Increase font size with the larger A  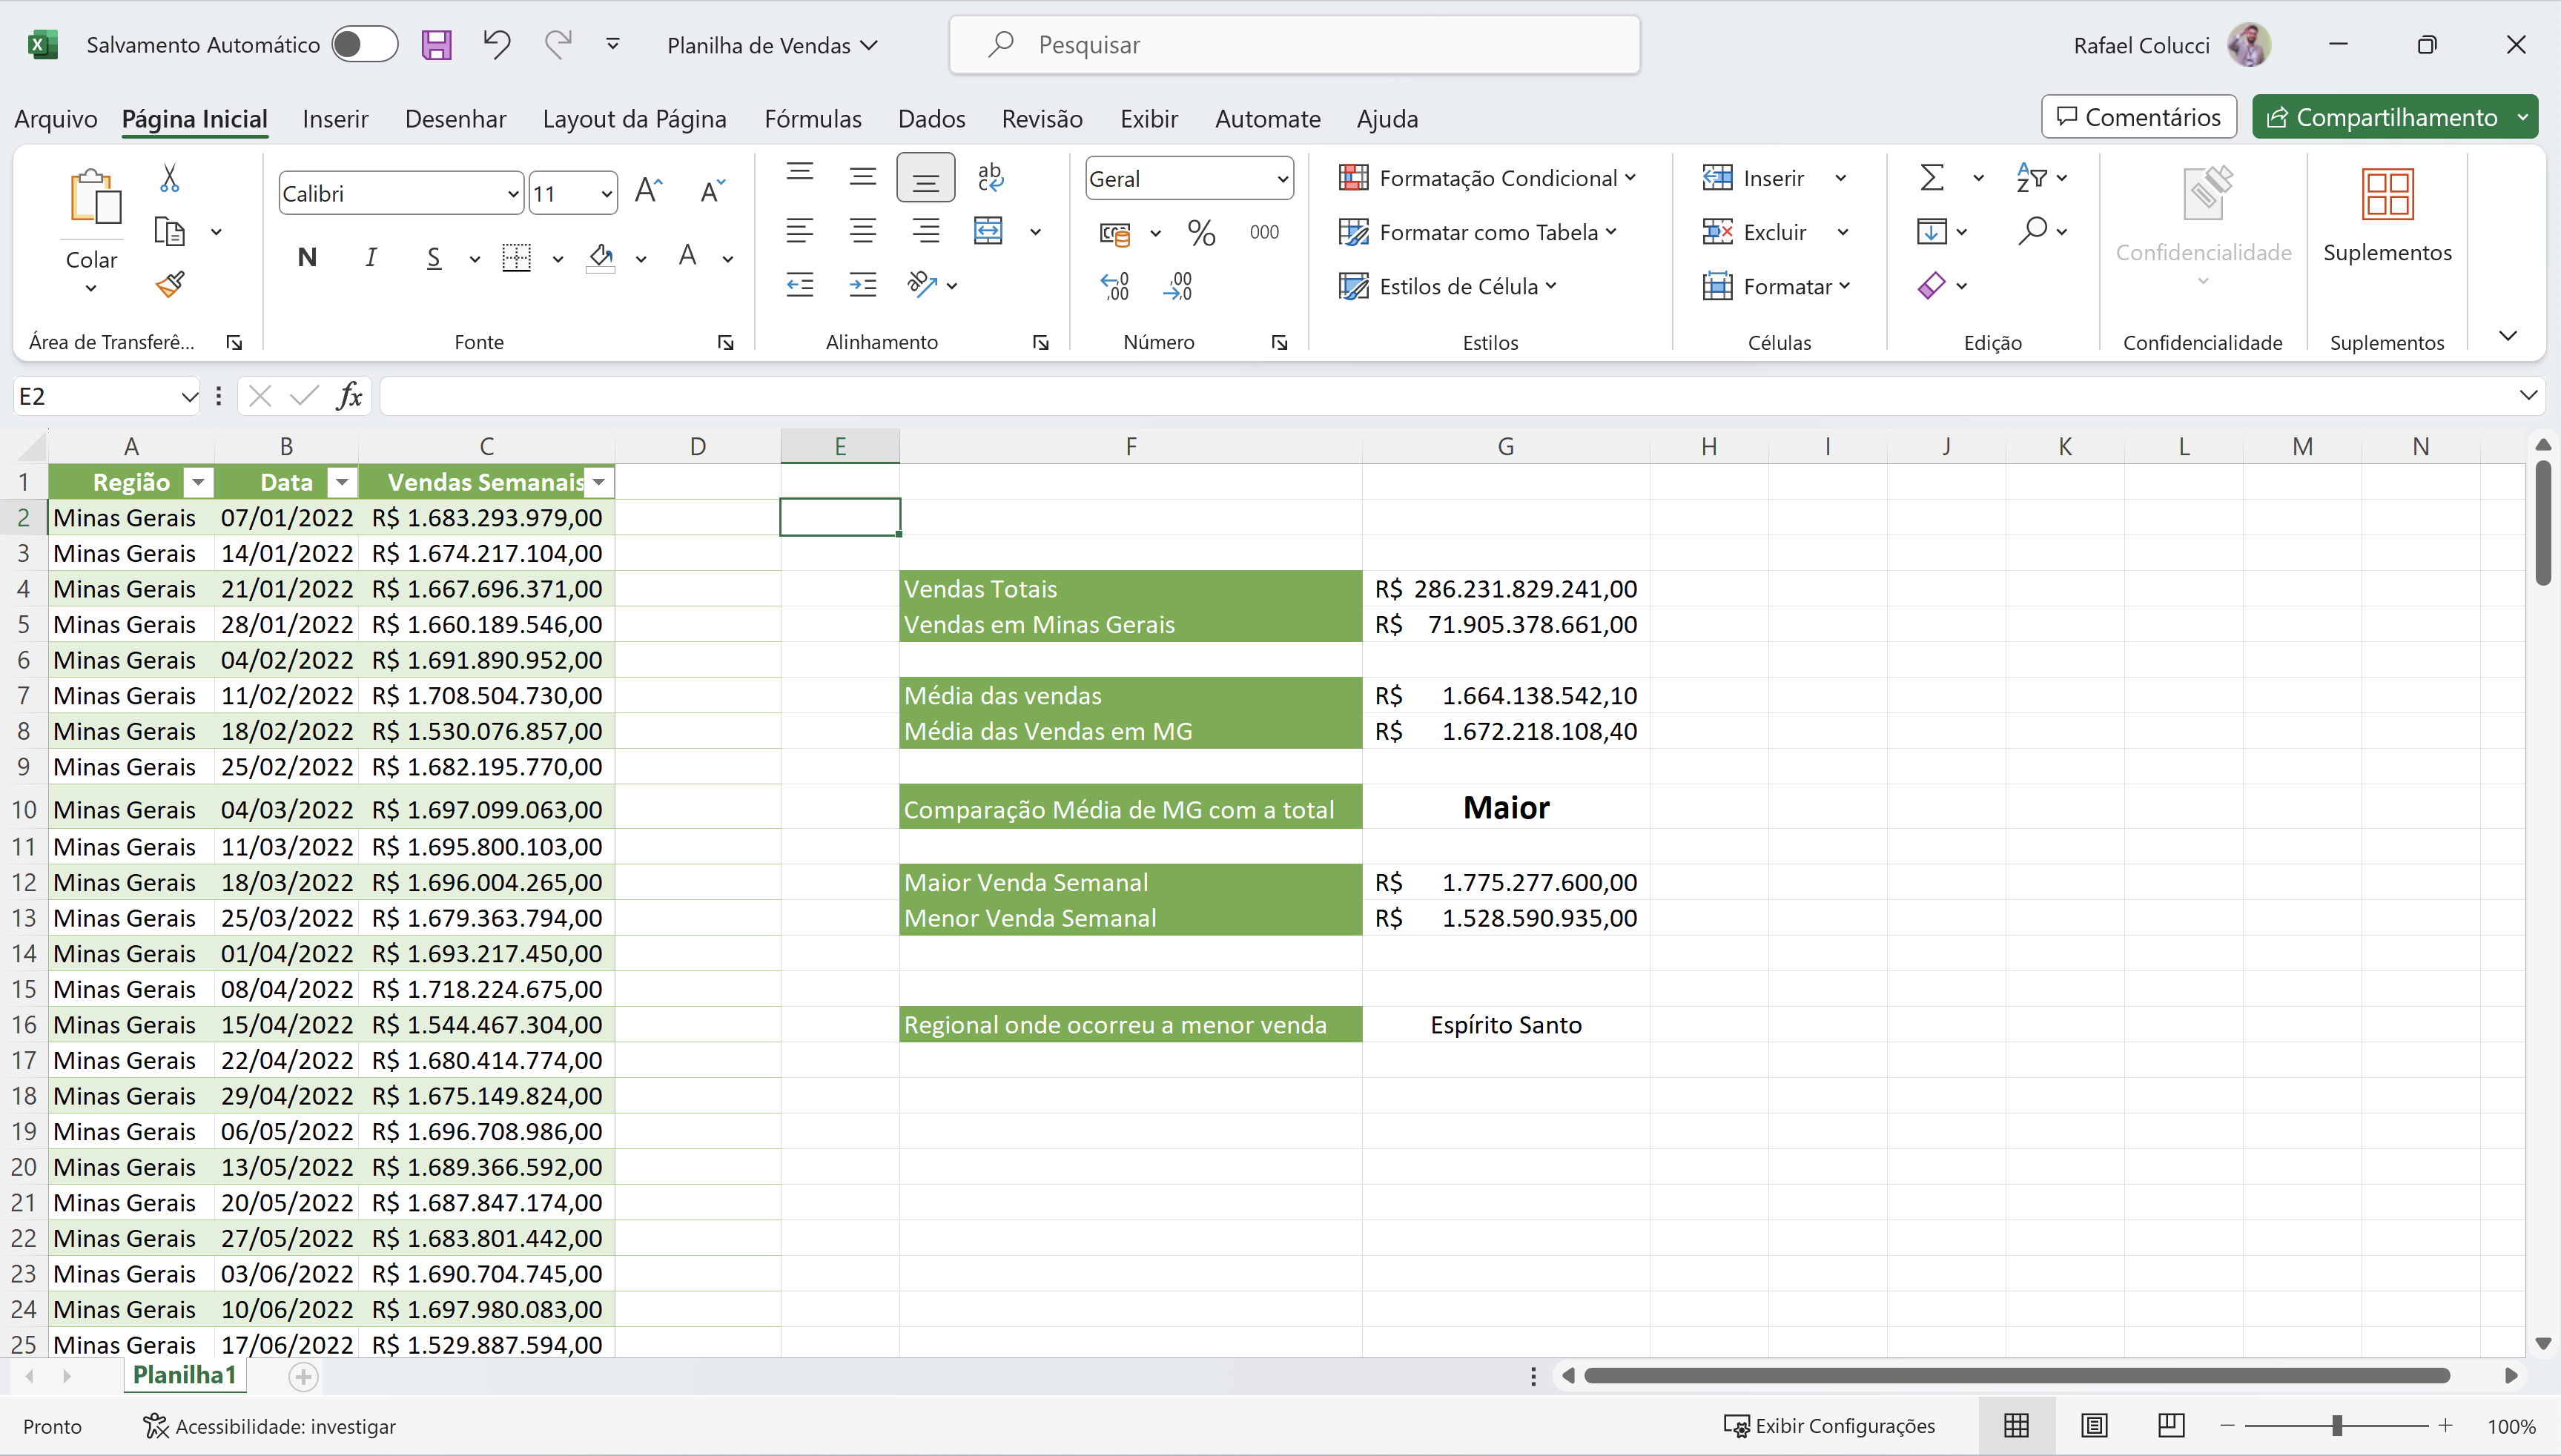pyautogui.click(x=649, y=191)
